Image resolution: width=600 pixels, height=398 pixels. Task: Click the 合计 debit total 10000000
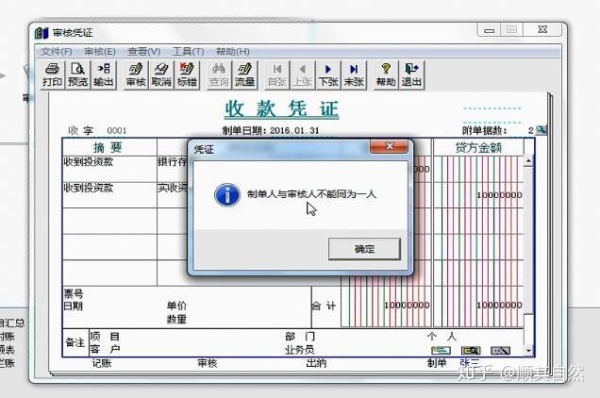point(407,305)
